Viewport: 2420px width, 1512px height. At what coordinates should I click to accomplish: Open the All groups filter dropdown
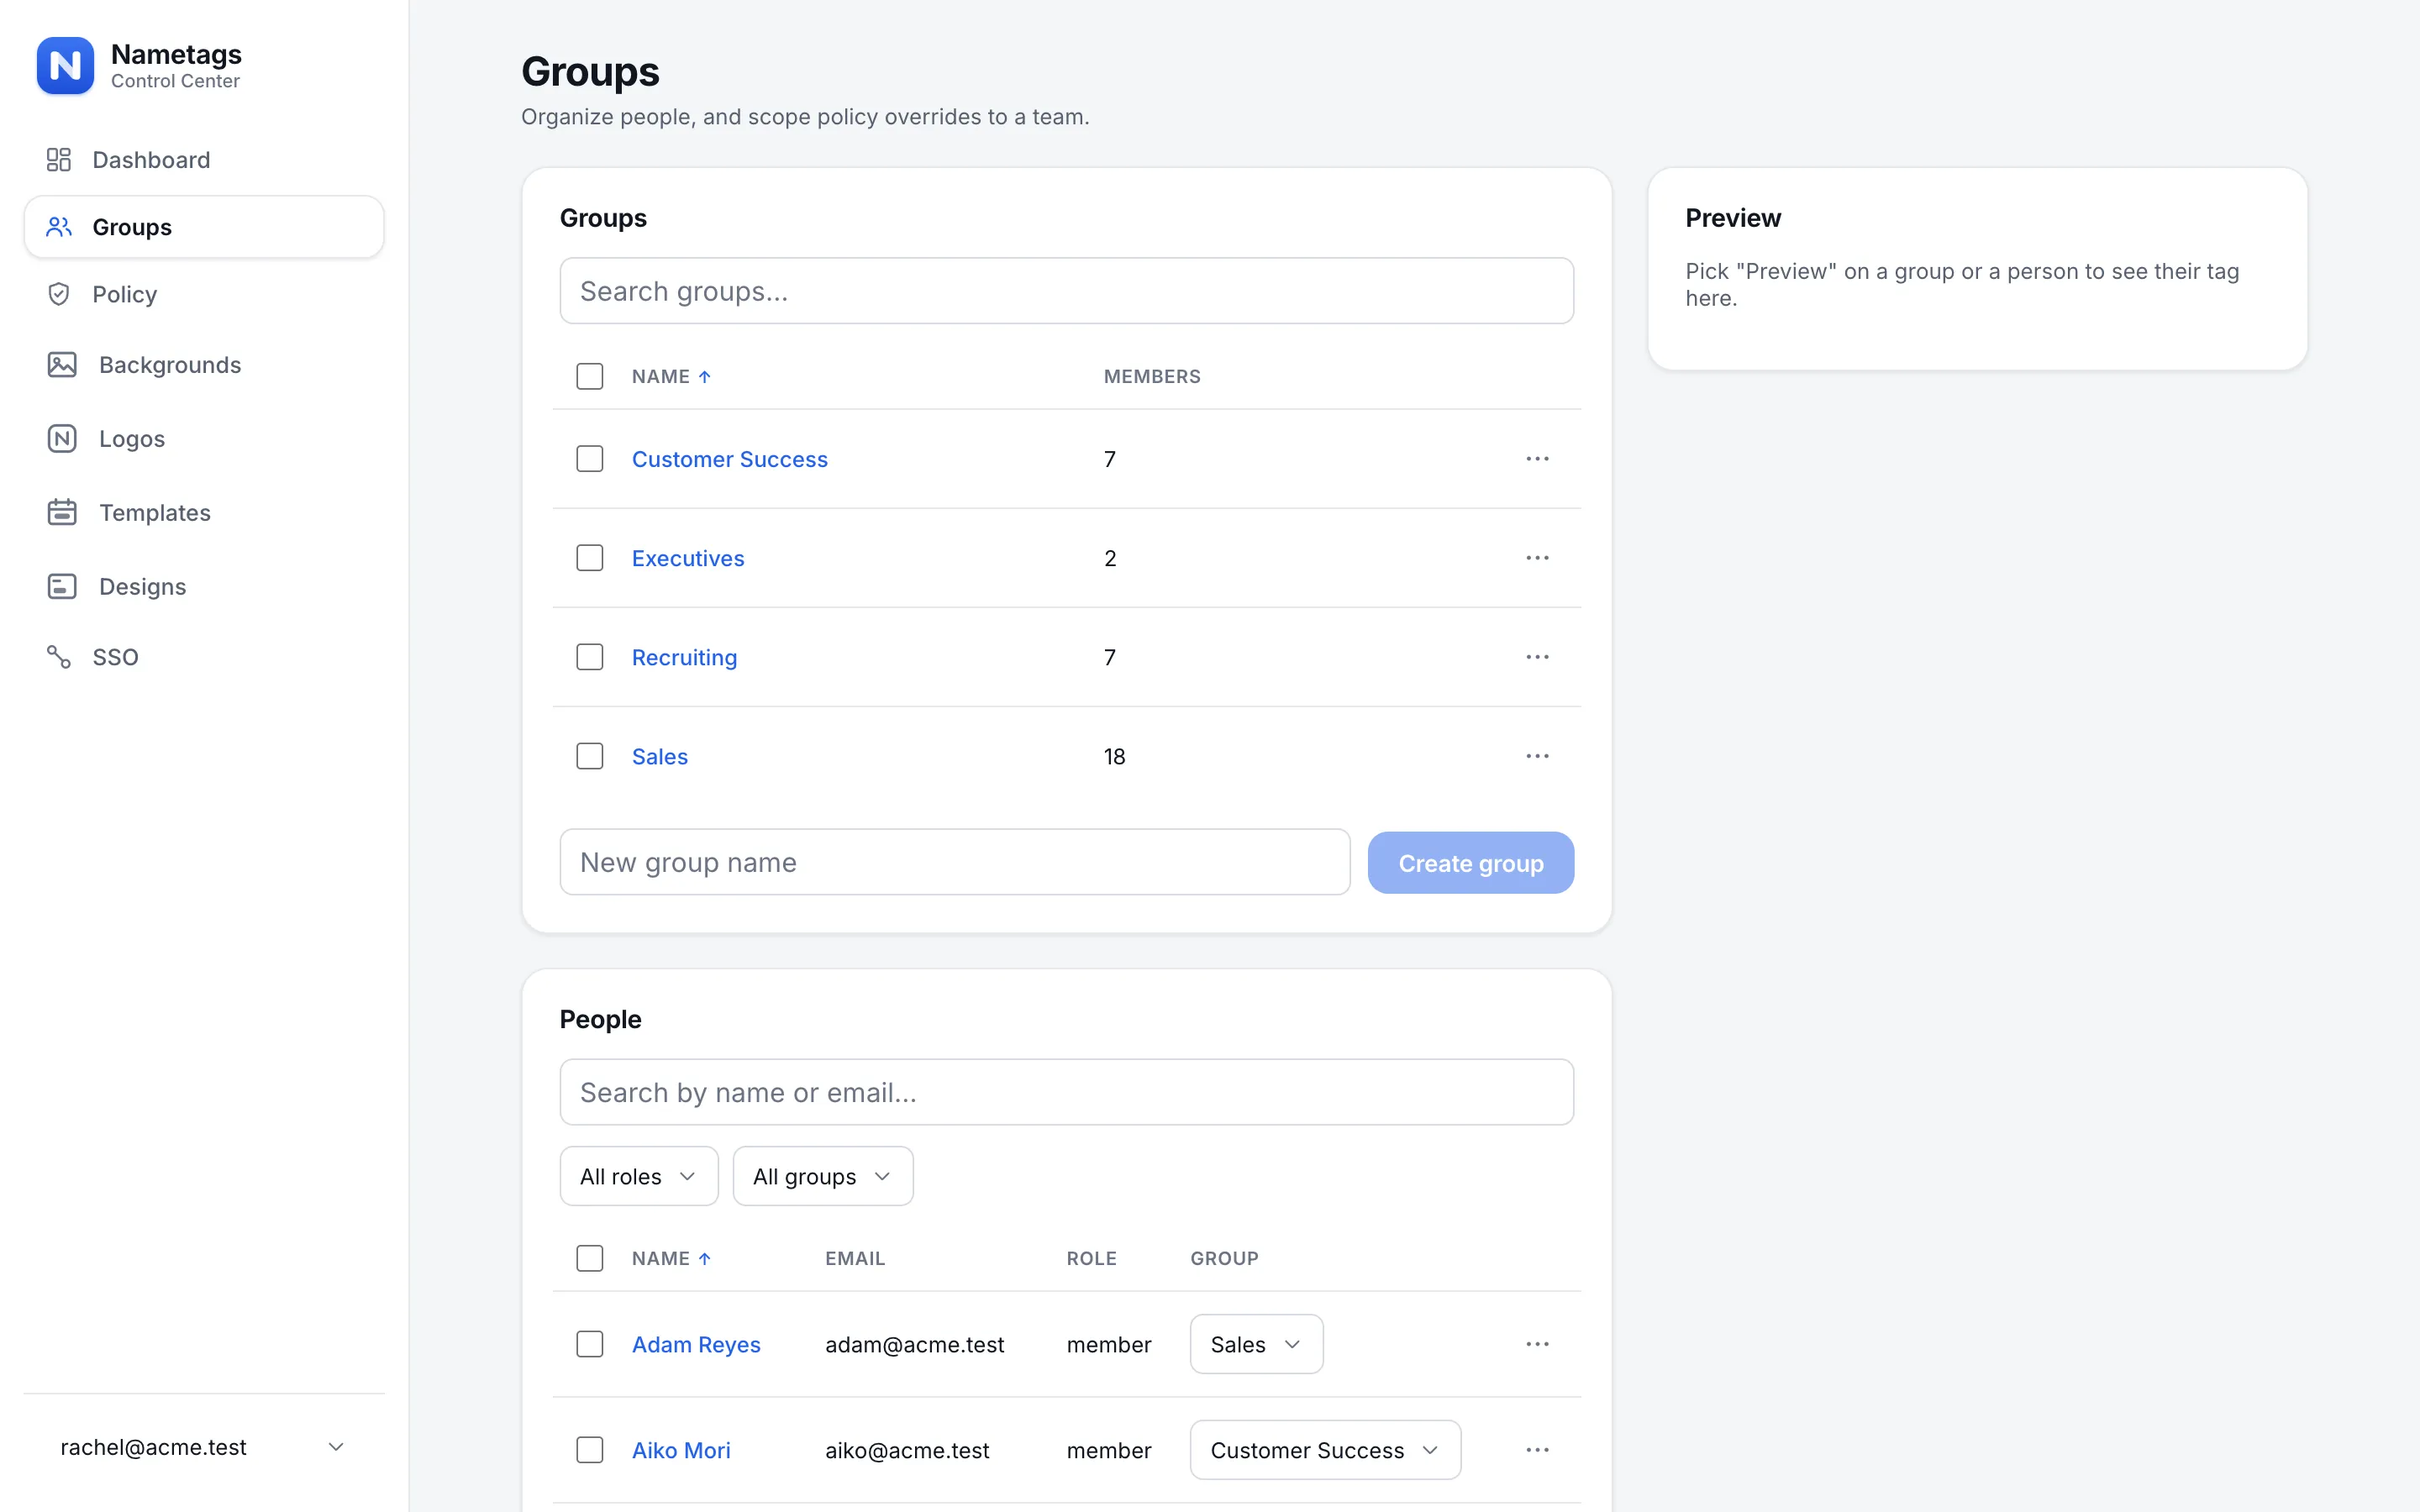tap(823, 1176)
